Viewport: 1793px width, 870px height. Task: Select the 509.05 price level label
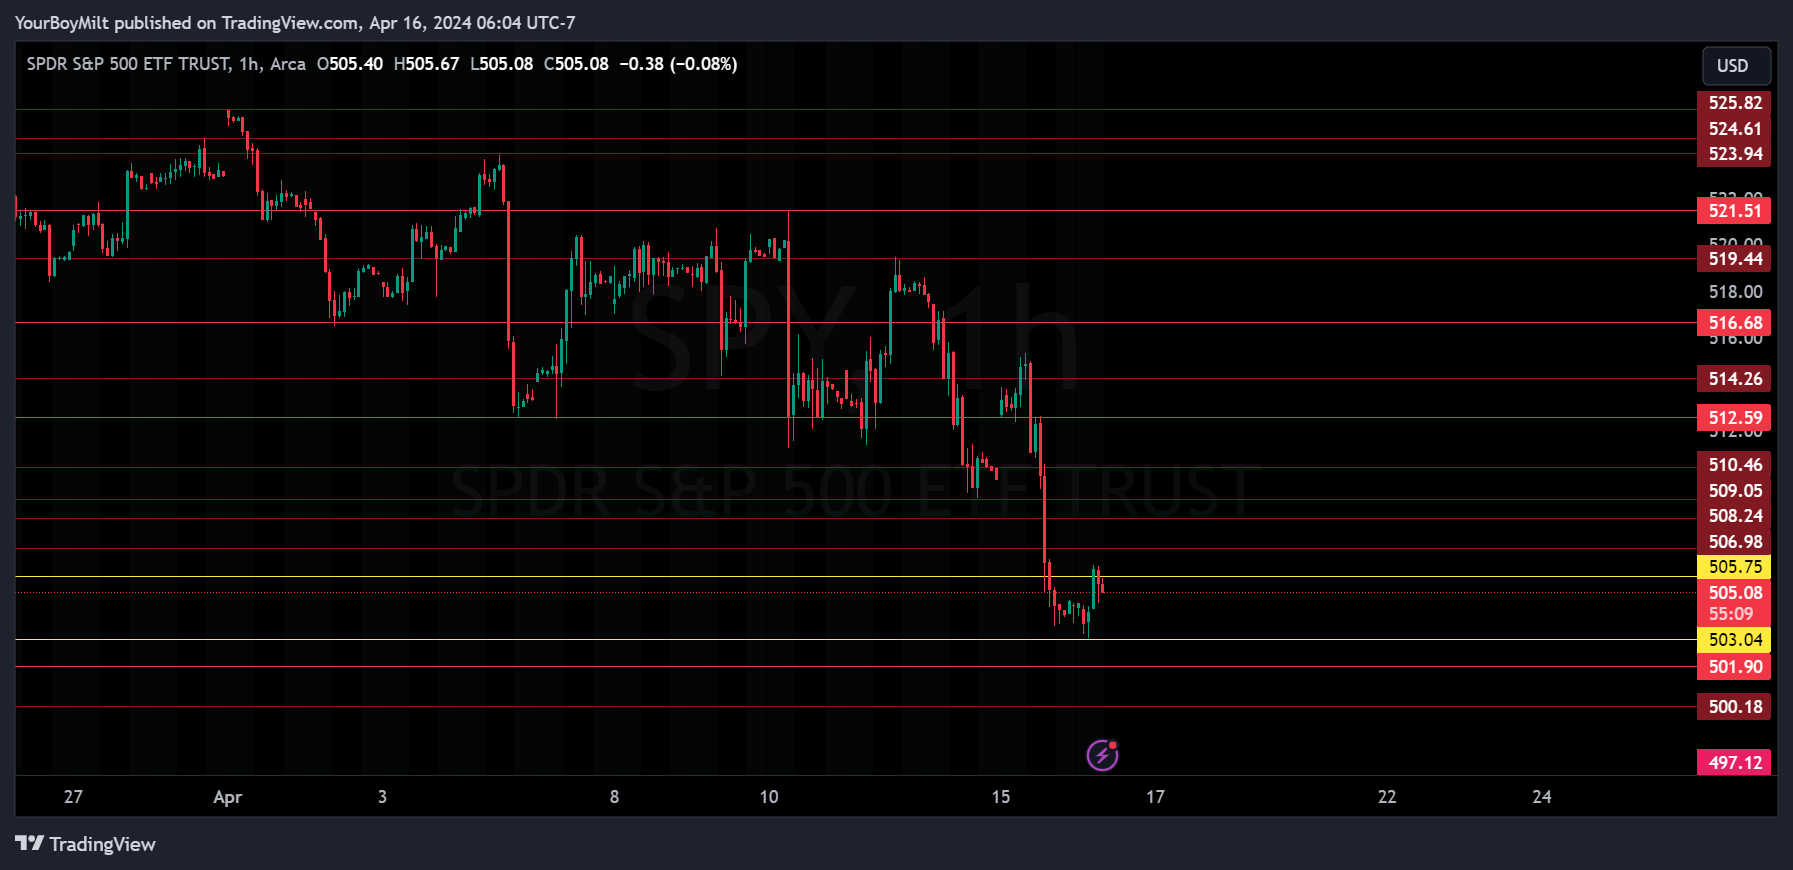tap(1734, 490)
